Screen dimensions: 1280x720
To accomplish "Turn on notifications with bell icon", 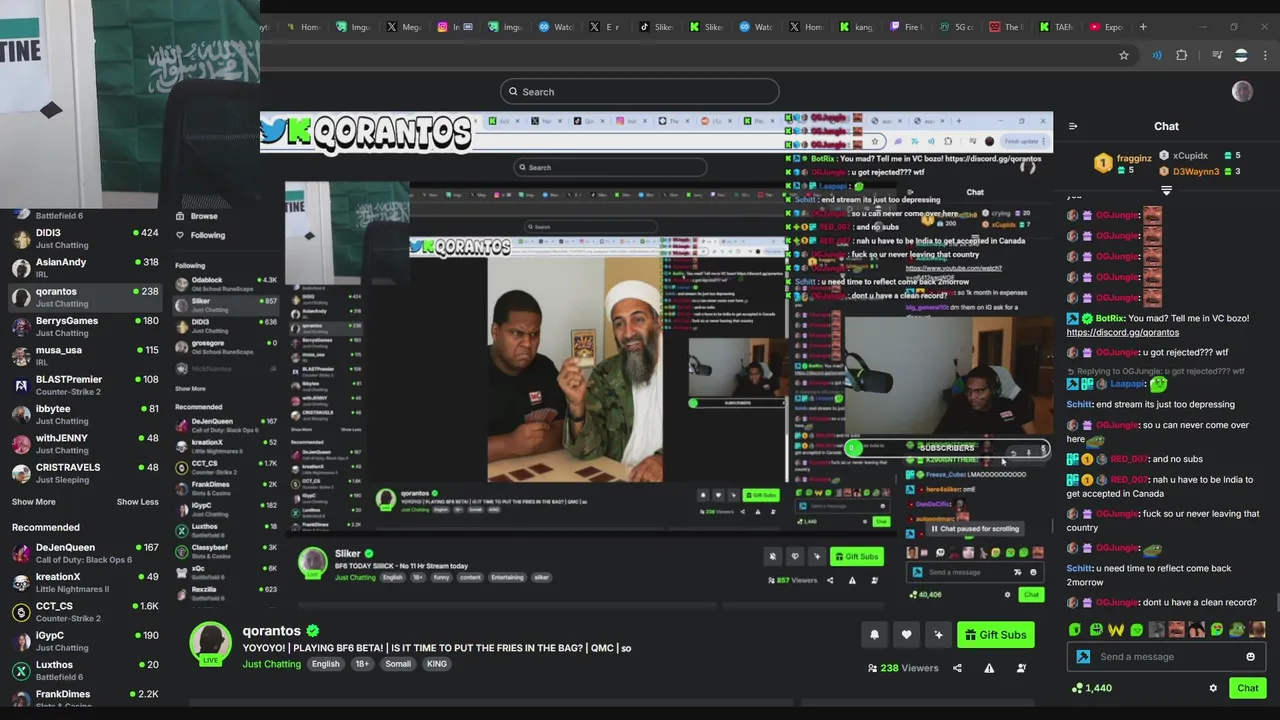I will (x=874, y=635).
